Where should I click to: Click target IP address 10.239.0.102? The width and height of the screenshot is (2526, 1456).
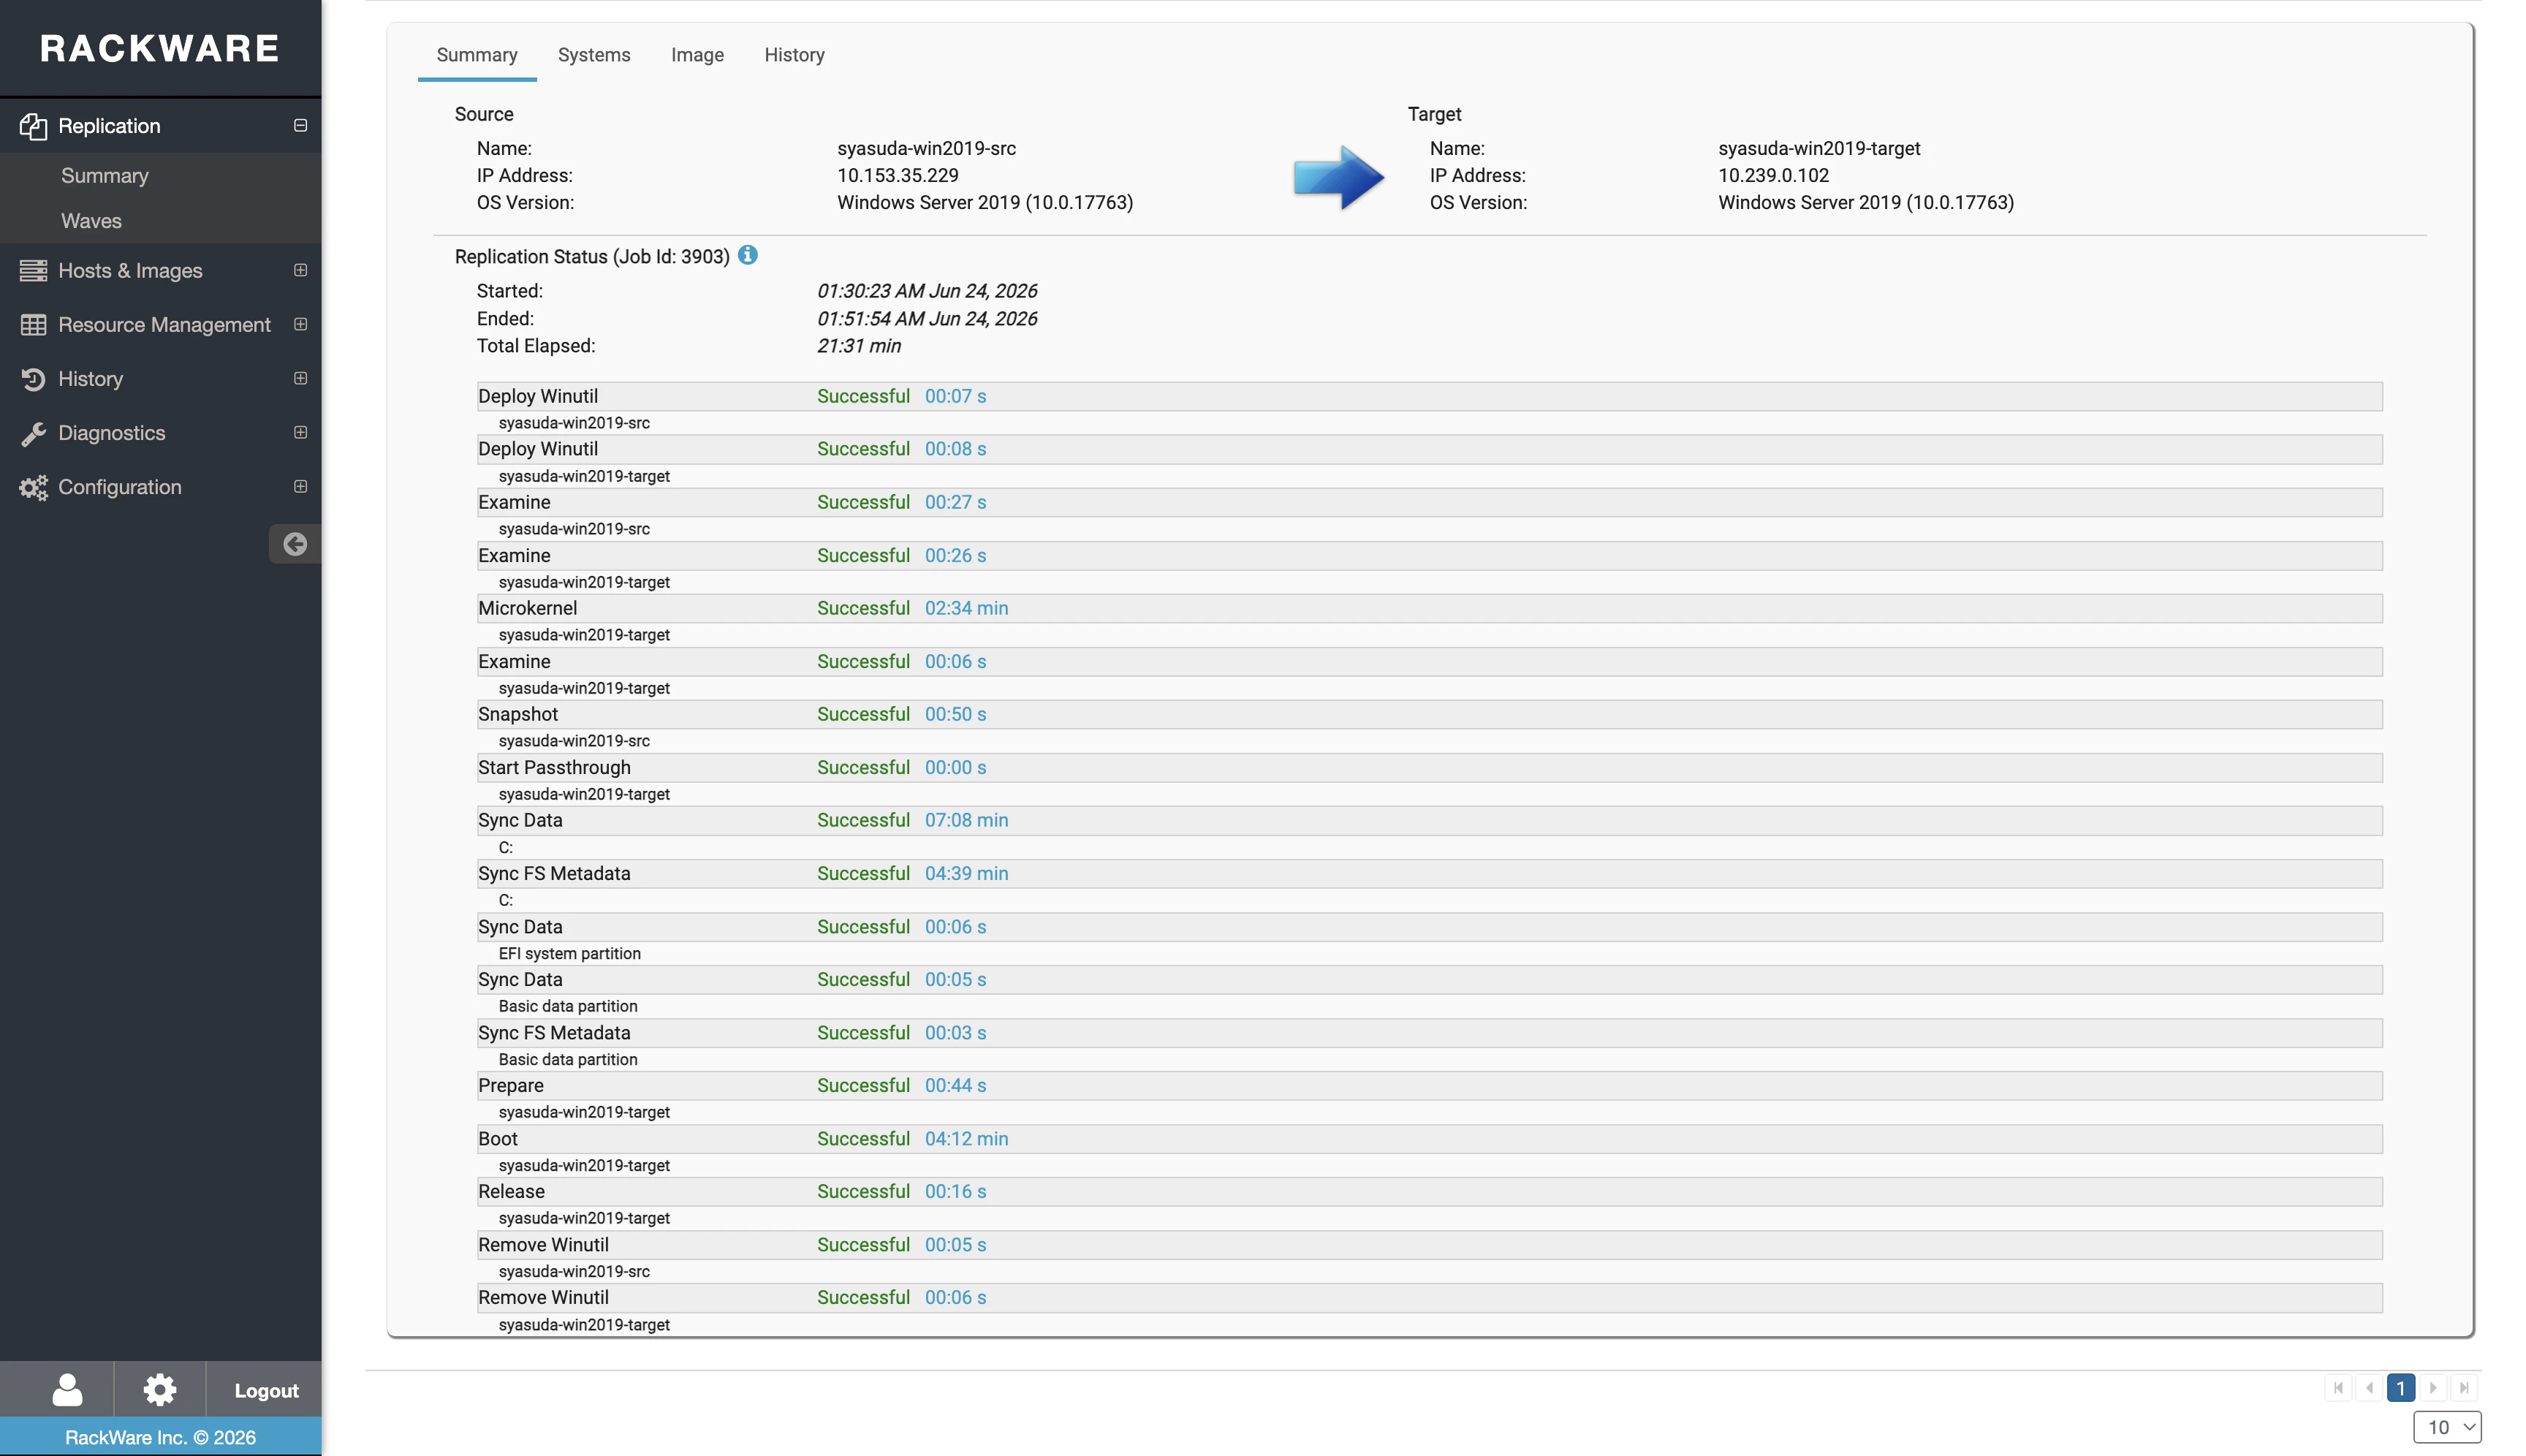[x=1773, y=175]
